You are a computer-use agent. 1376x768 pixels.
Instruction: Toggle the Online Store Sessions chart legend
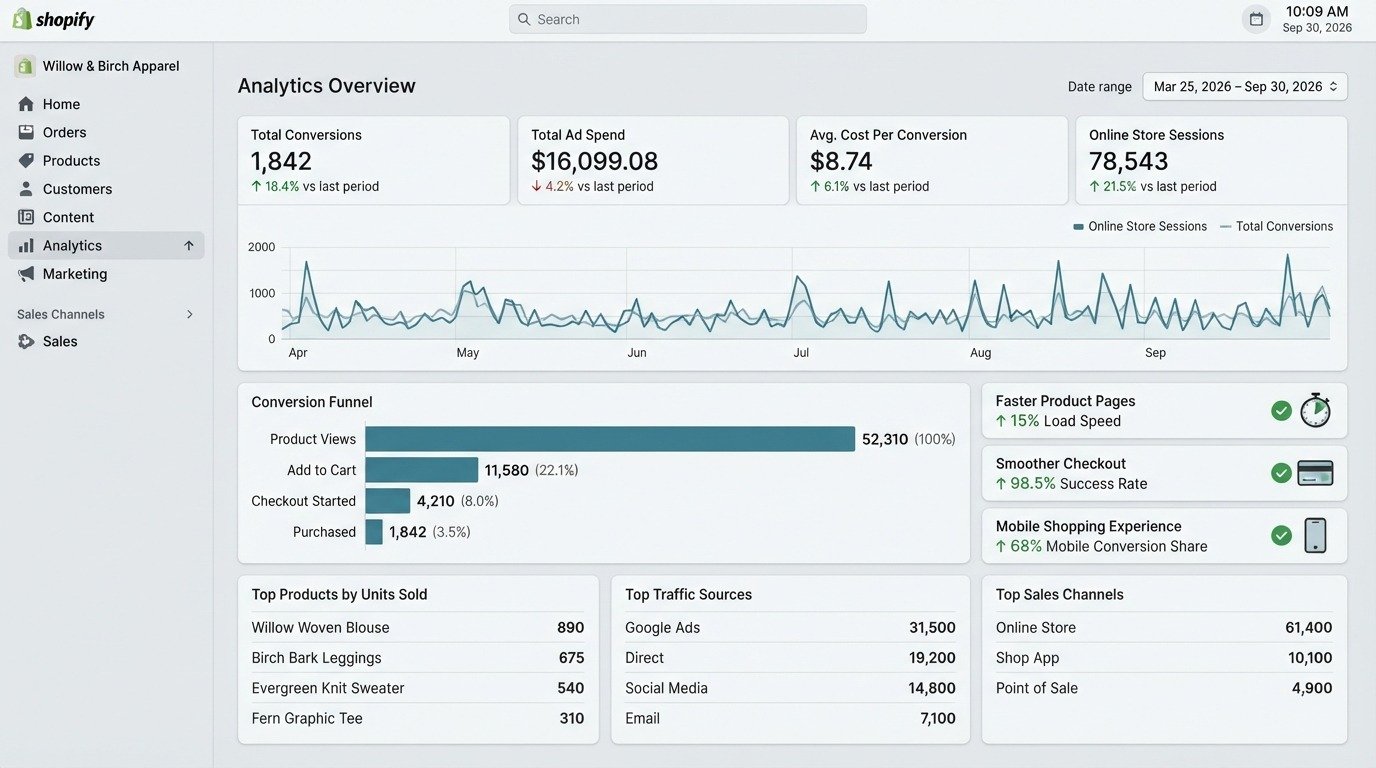pyautogui.click(x=1140, y=227)
